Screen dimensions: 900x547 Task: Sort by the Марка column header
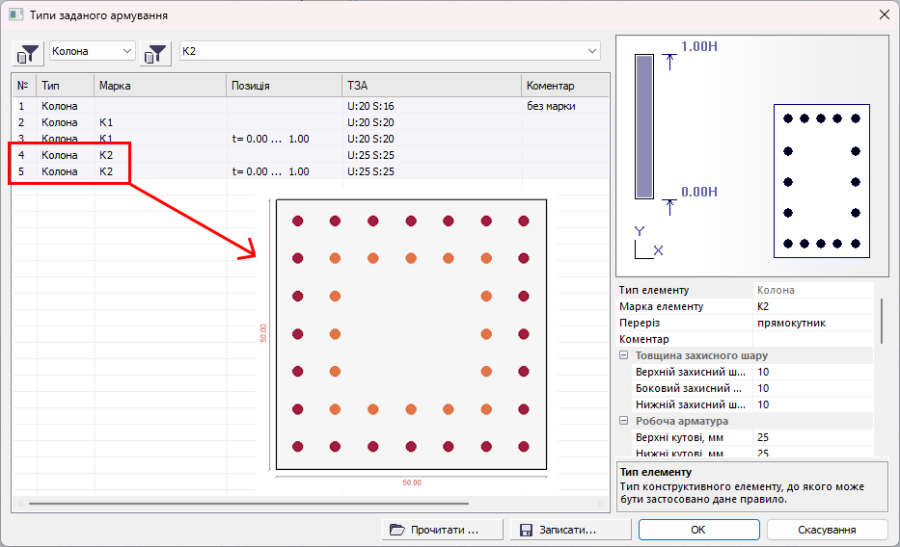pyautogui.click(x=160, y=85)
